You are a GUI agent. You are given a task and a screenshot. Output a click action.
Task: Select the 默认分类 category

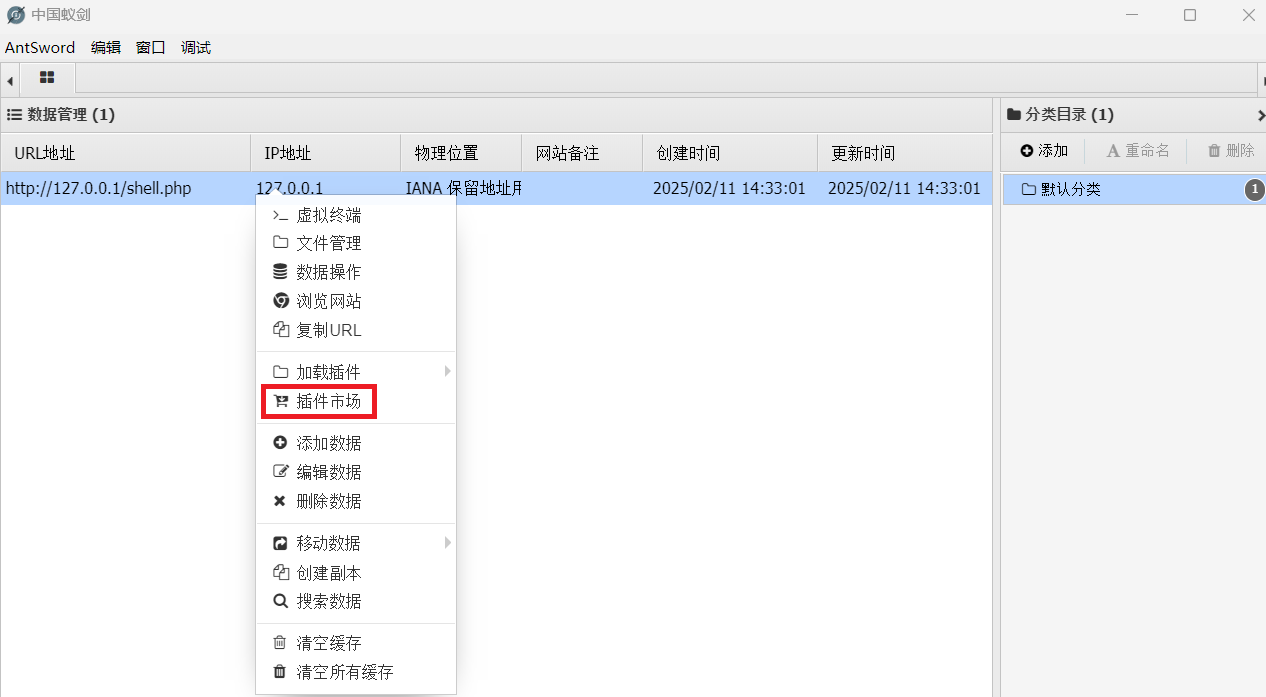coord(1134,189)
